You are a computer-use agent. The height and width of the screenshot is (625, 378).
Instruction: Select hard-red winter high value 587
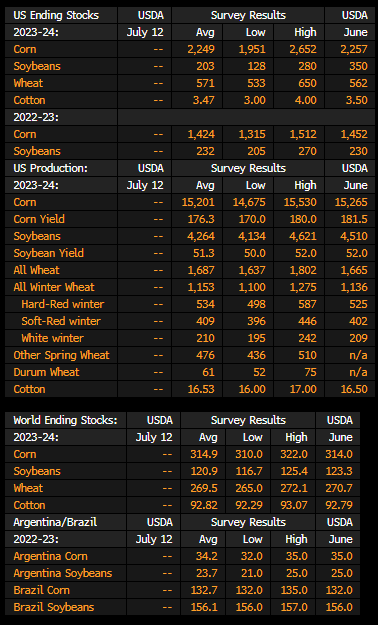(307, 305)
